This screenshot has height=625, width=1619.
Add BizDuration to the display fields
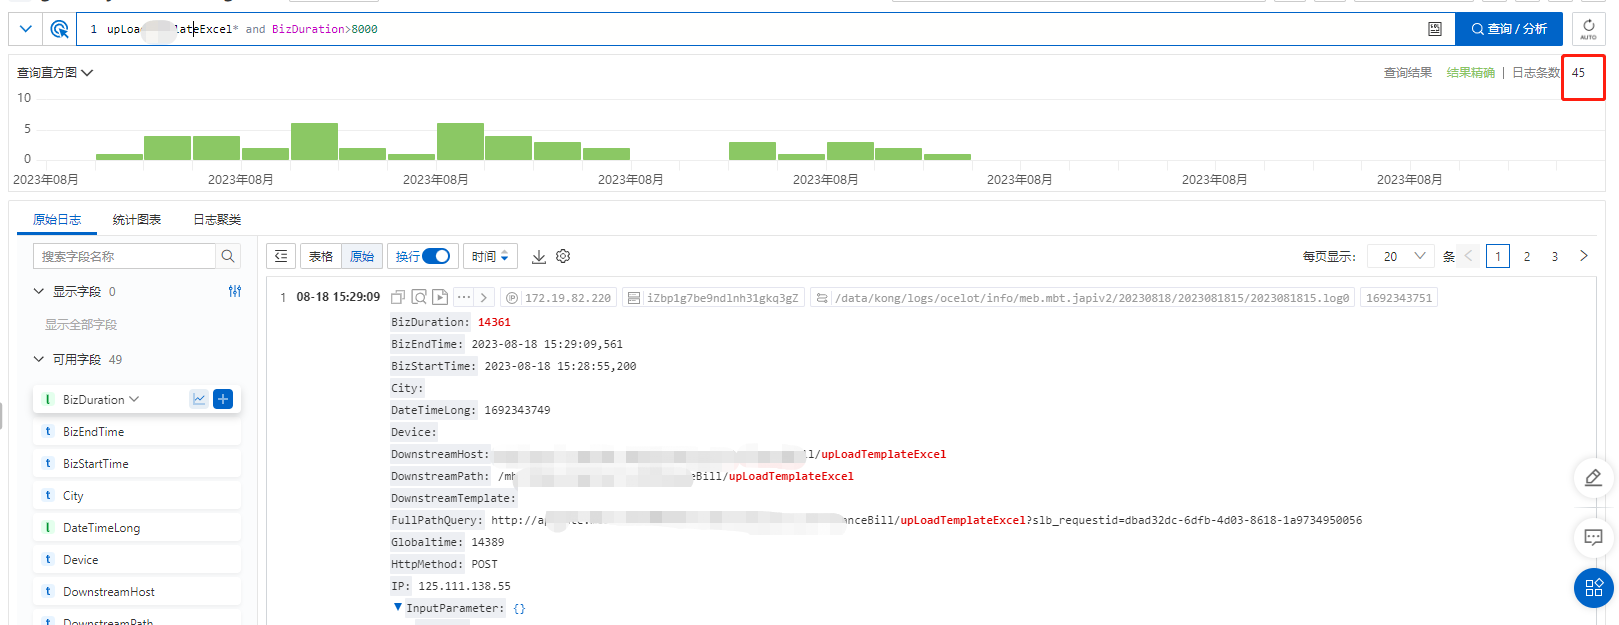(x=223, y=399)
